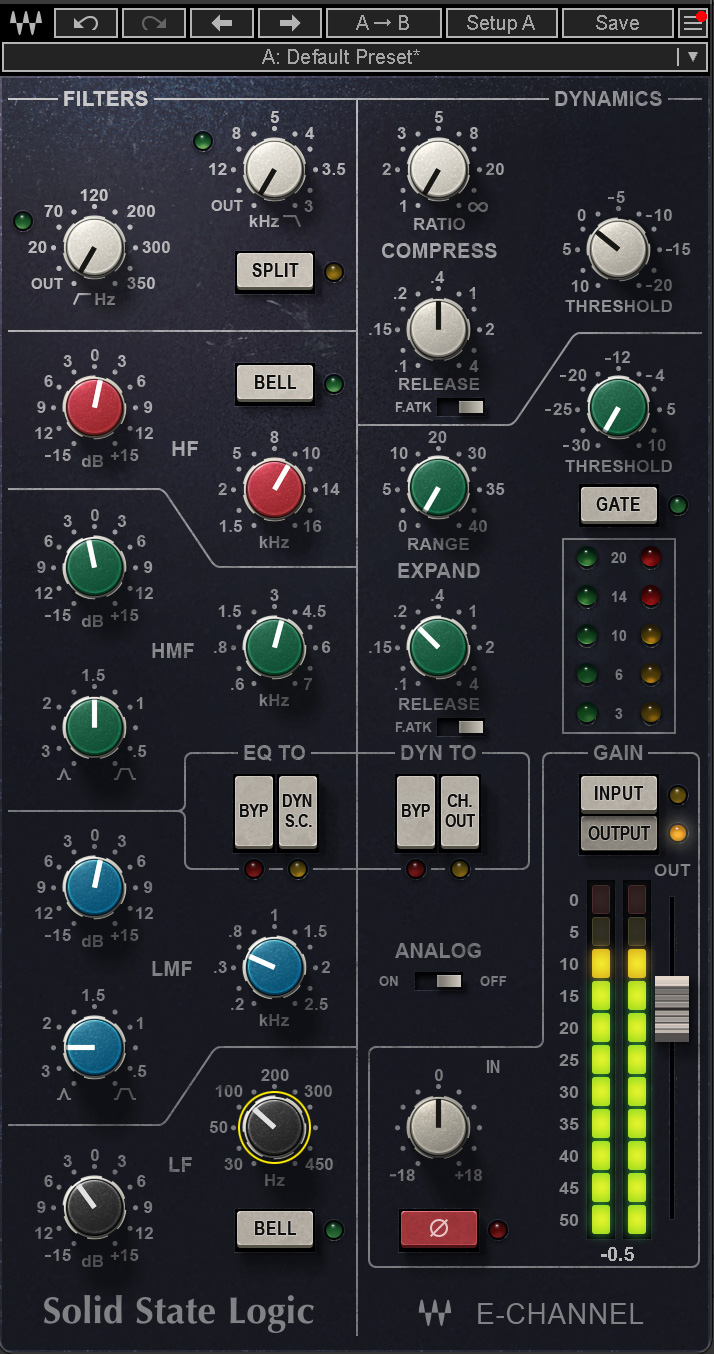Viewport: 714px width, 1354px height.
Task: Click the Waves logo icon
Action: (24, 22)
